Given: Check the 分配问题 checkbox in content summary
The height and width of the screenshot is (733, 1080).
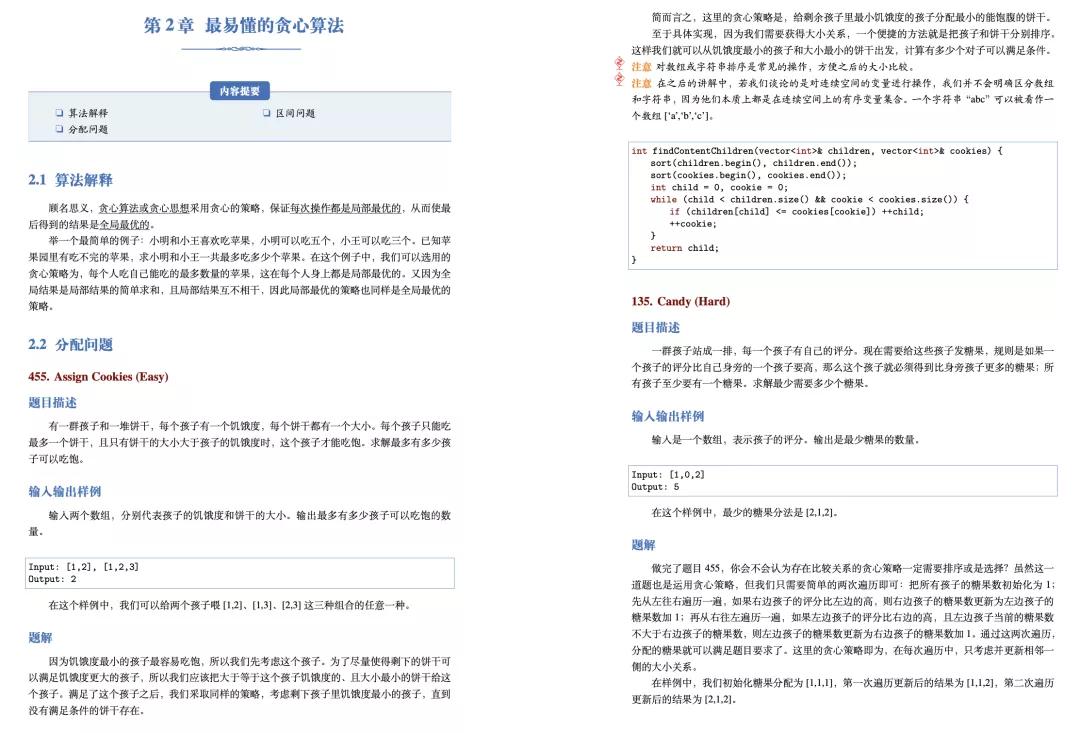Looking at the screenshot, I should coord(58,128).
